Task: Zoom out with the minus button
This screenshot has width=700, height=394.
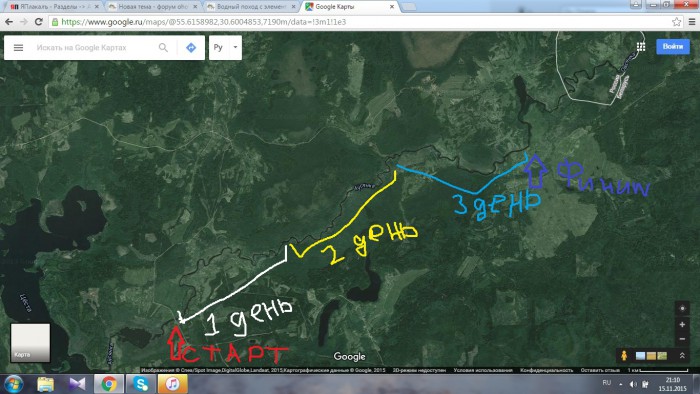Action: (682, 339)
